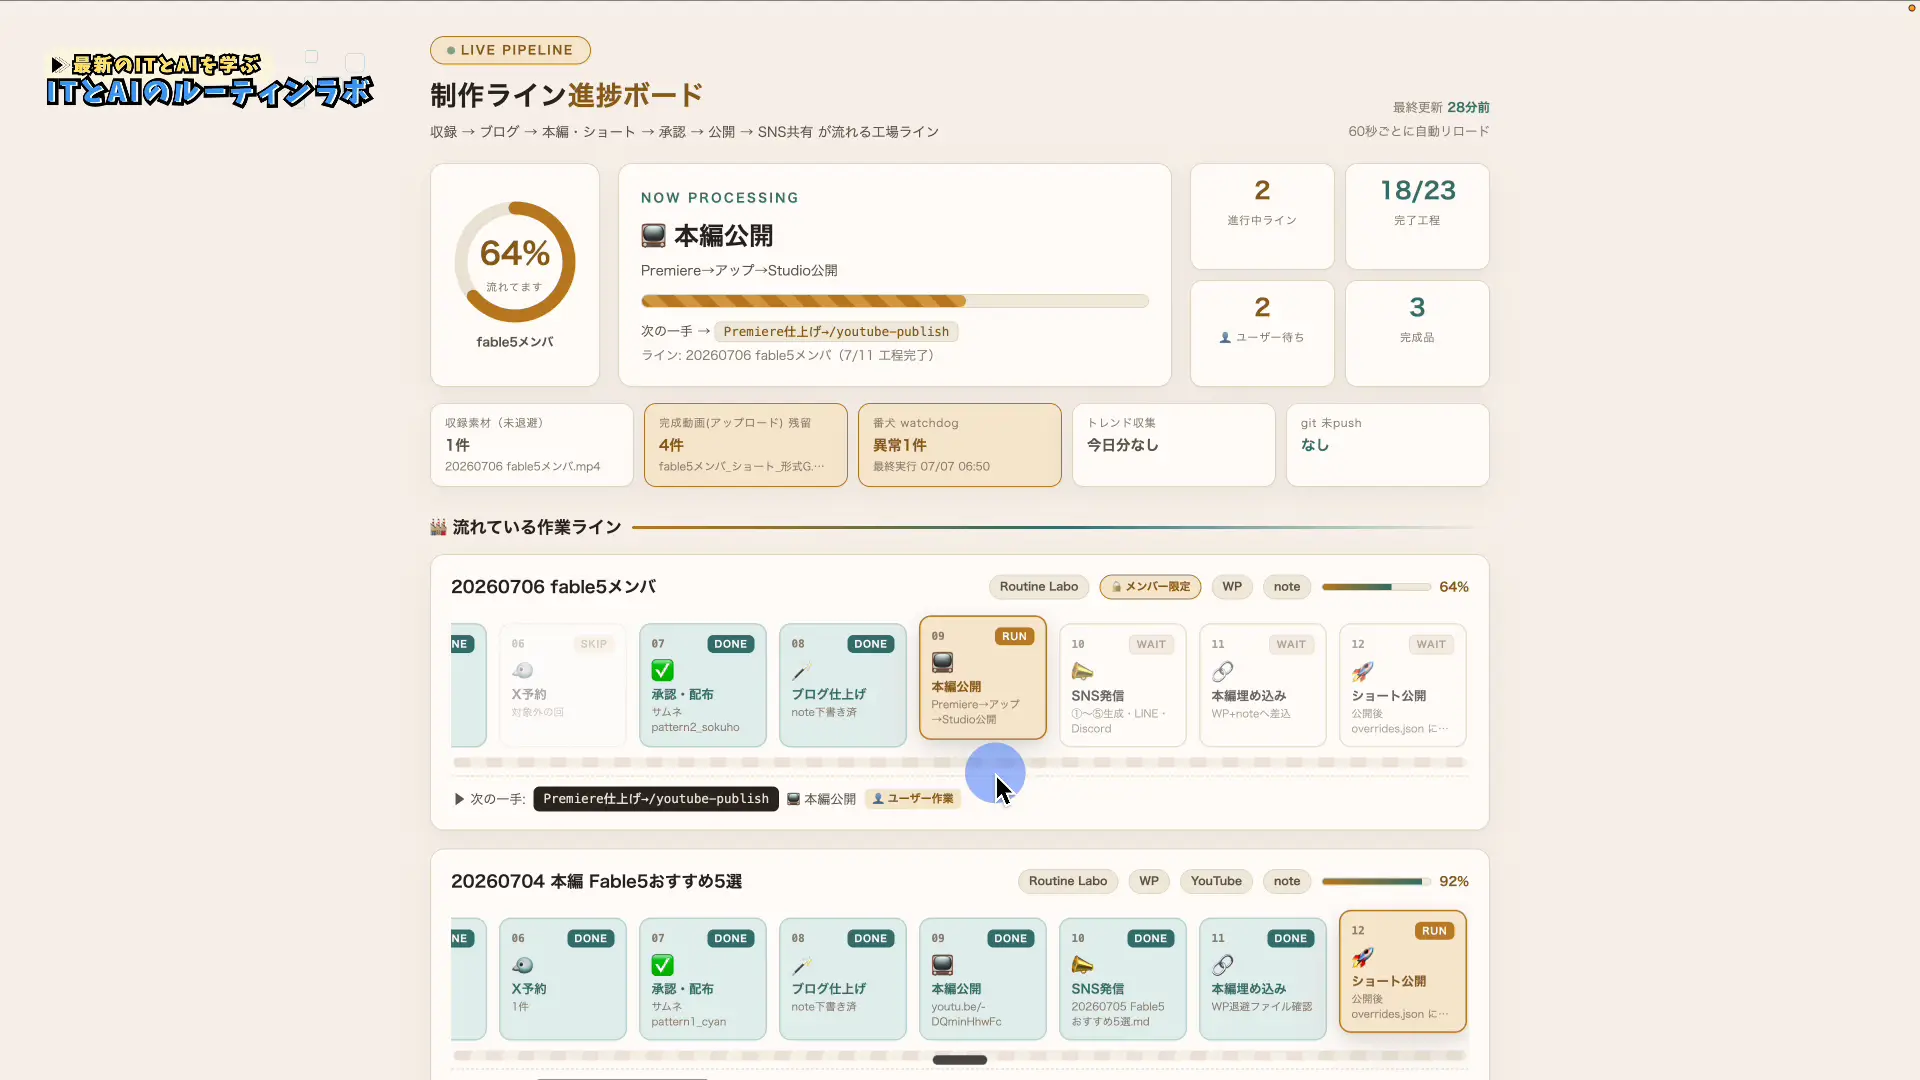The width and height of the screenshot is (1920, 1080).
Task: Click the TV icon on youtu.be 本編公開 card
Action: pos(942,965)
